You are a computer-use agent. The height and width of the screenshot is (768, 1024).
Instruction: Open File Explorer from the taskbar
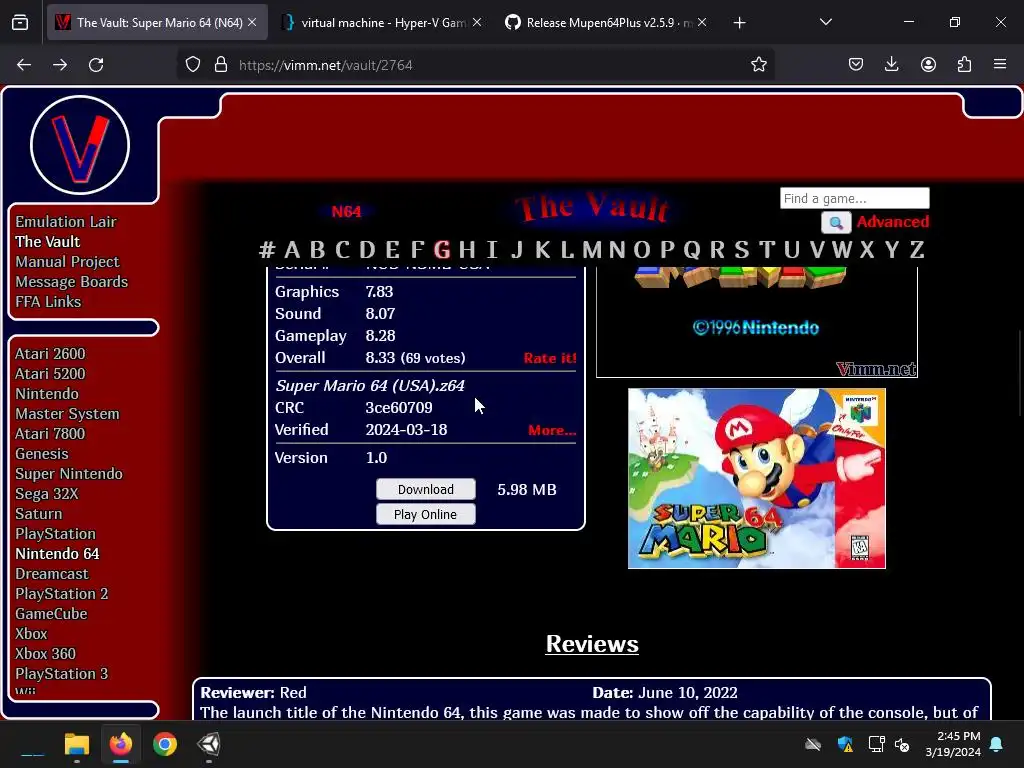click(x=76, y=744)
